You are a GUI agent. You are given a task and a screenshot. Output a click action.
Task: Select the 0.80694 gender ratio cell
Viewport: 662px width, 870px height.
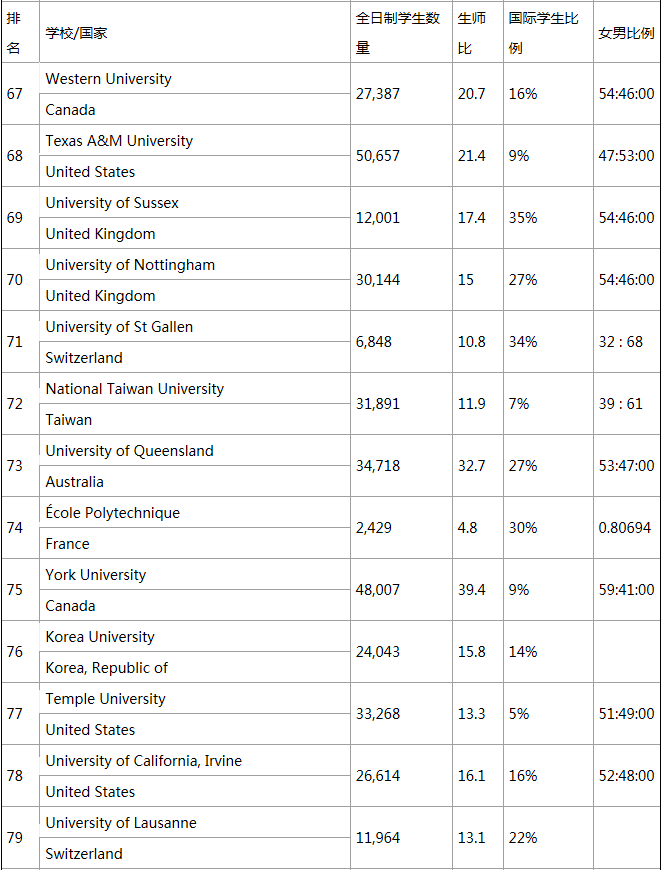pos(624,528)
